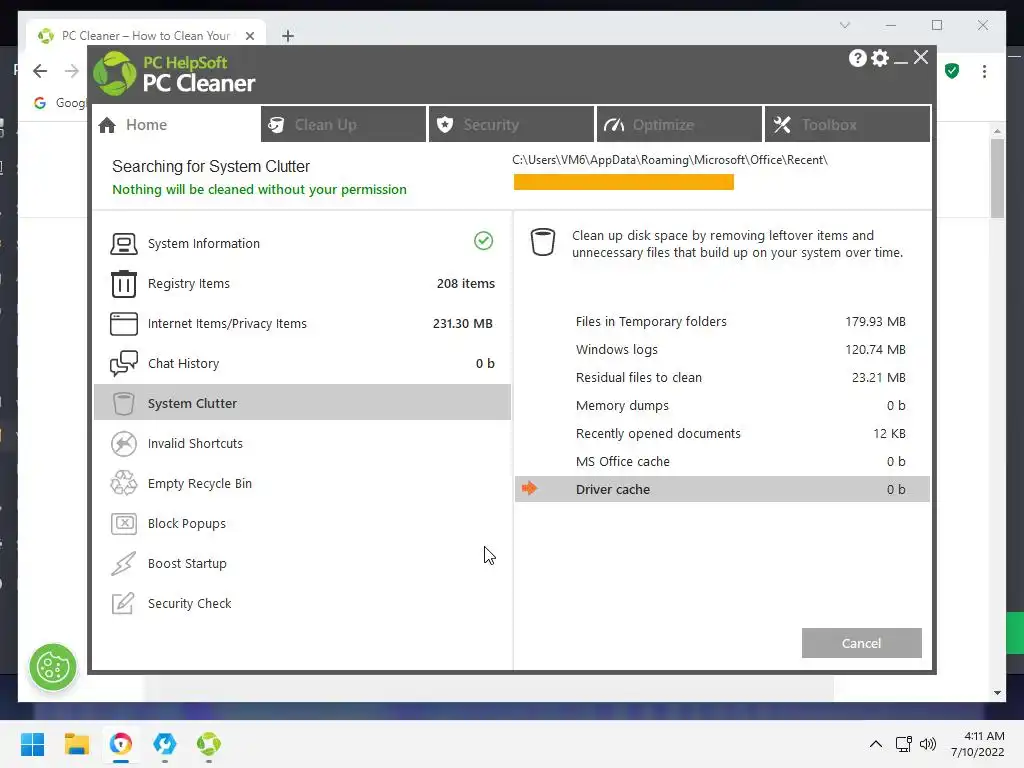This screenshot has width=1024, height=768.
Task: Click the 208 items registry count
Action: (466, 283)
